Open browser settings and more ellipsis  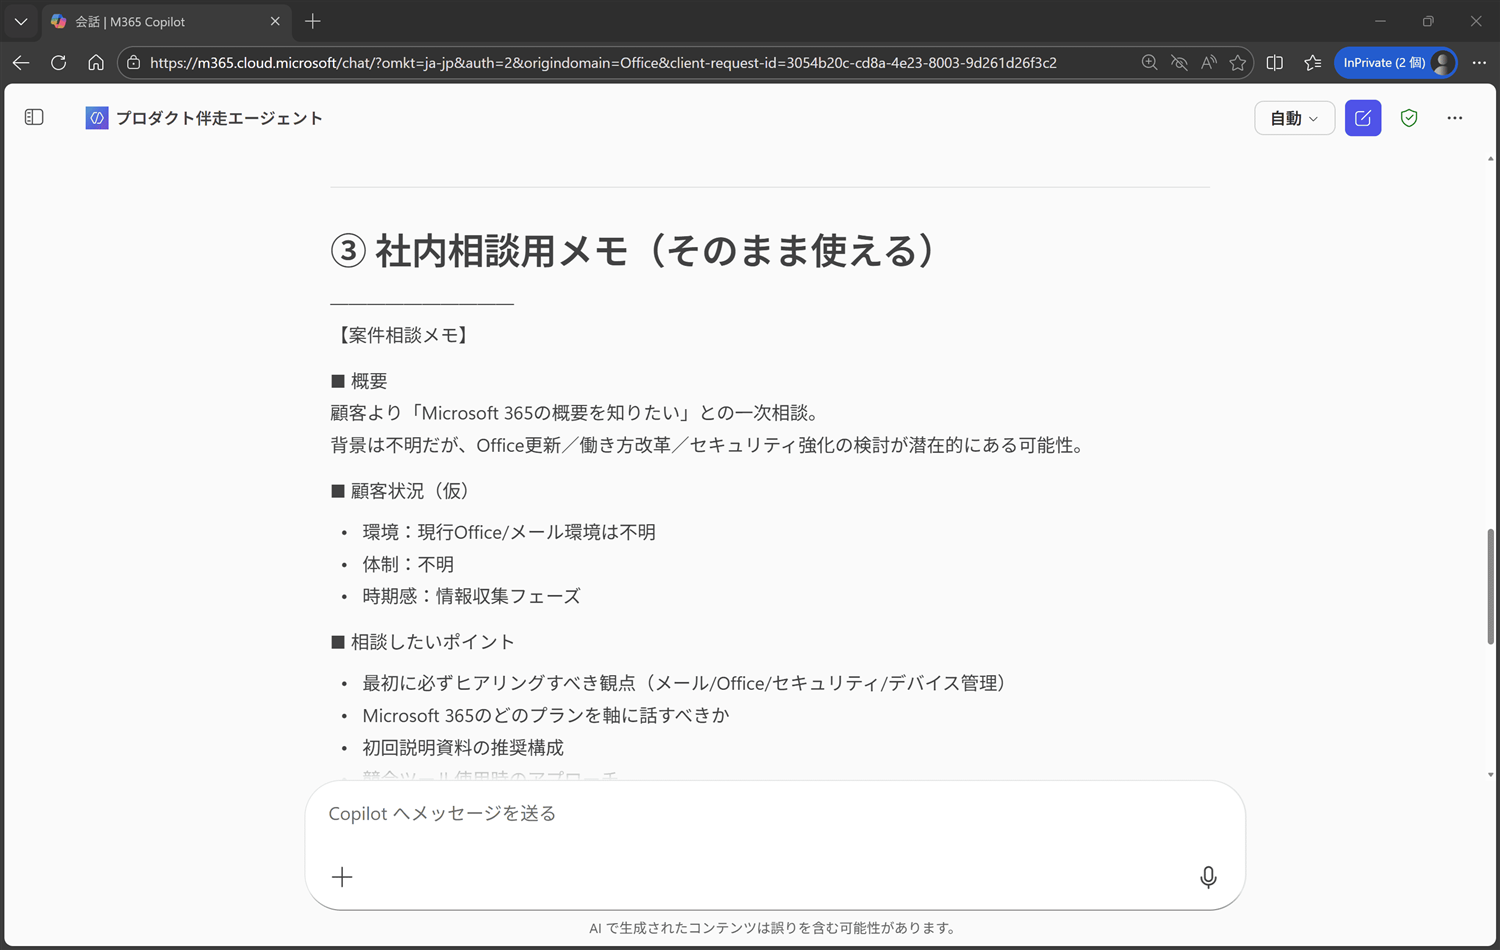click(x=1479, y=62)
